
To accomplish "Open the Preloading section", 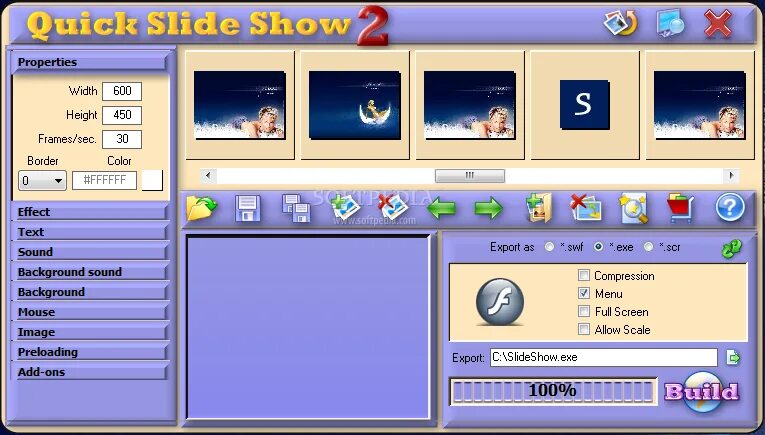I will point(89,352).
